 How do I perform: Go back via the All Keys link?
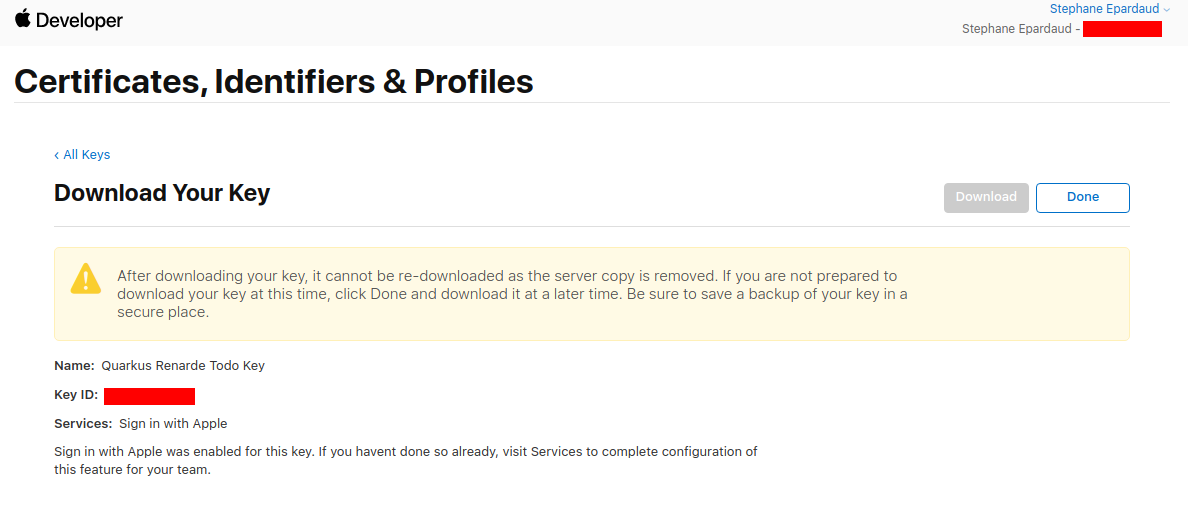point(86,155)
